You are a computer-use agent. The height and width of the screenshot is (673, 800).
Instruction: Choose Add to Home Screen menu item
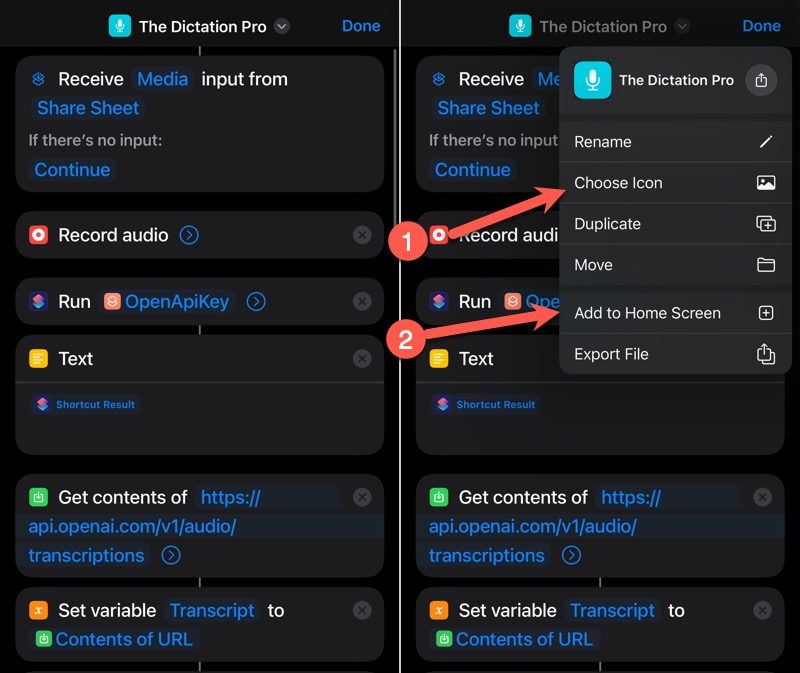tap(675, 313)
